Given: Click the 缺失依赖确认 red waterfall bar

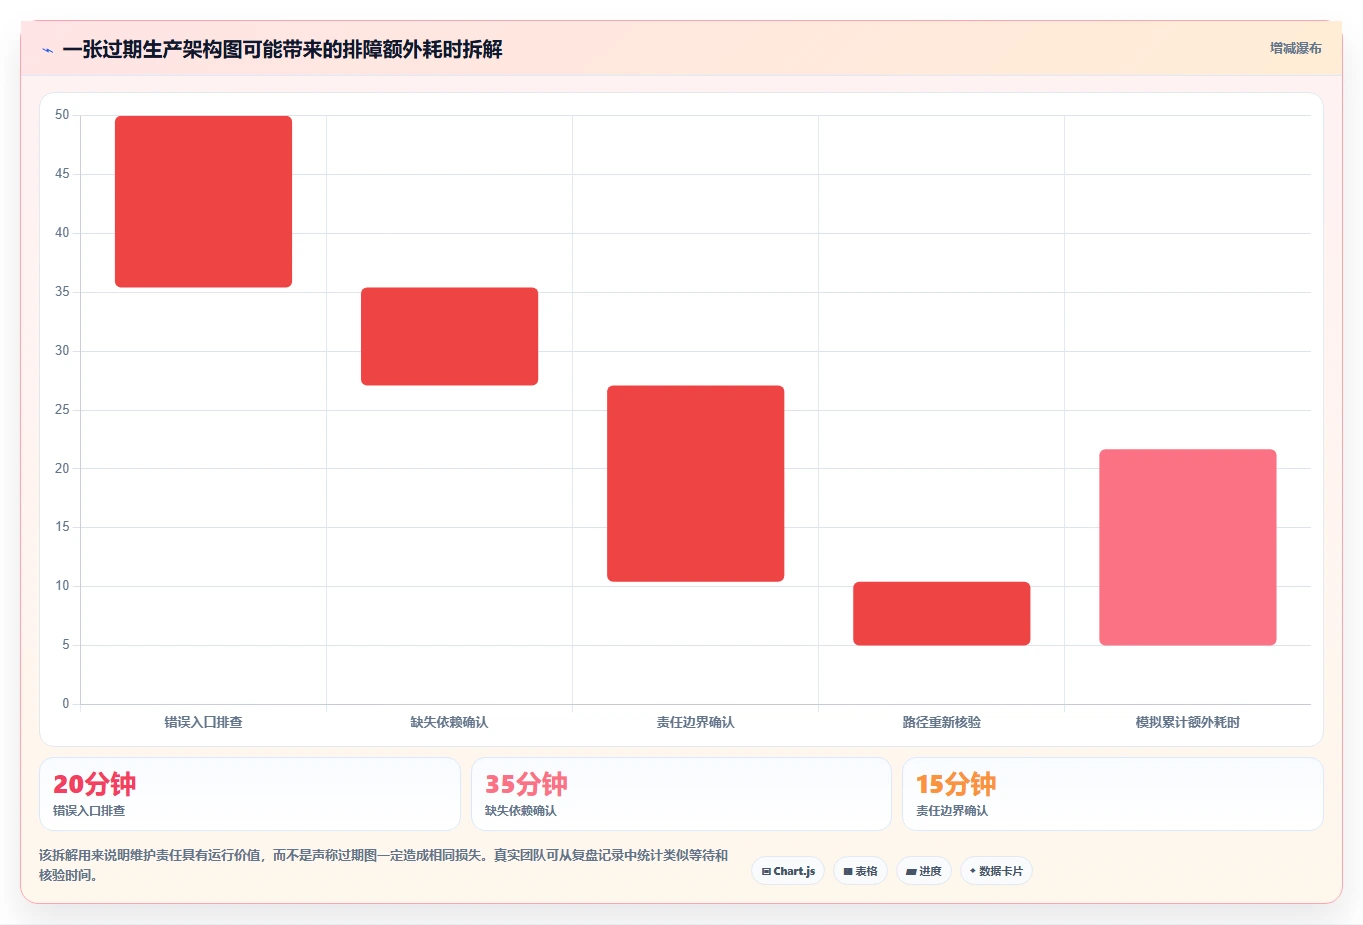Looking at the screenshot, I should point(449,336).
